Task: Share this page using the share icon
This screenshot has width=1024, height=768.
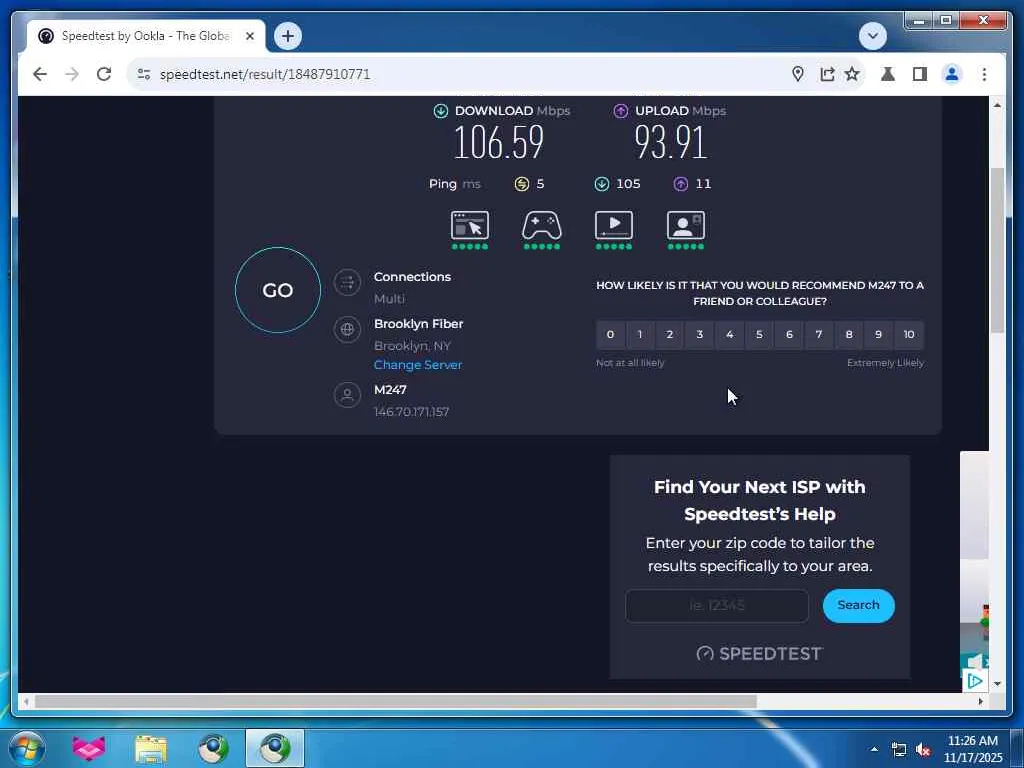Action: coord(827,74)
